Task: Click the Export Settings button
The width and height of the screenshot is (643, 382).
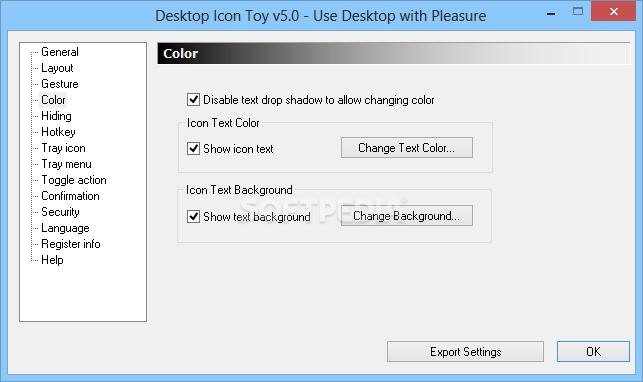Action: pos(465,352)
